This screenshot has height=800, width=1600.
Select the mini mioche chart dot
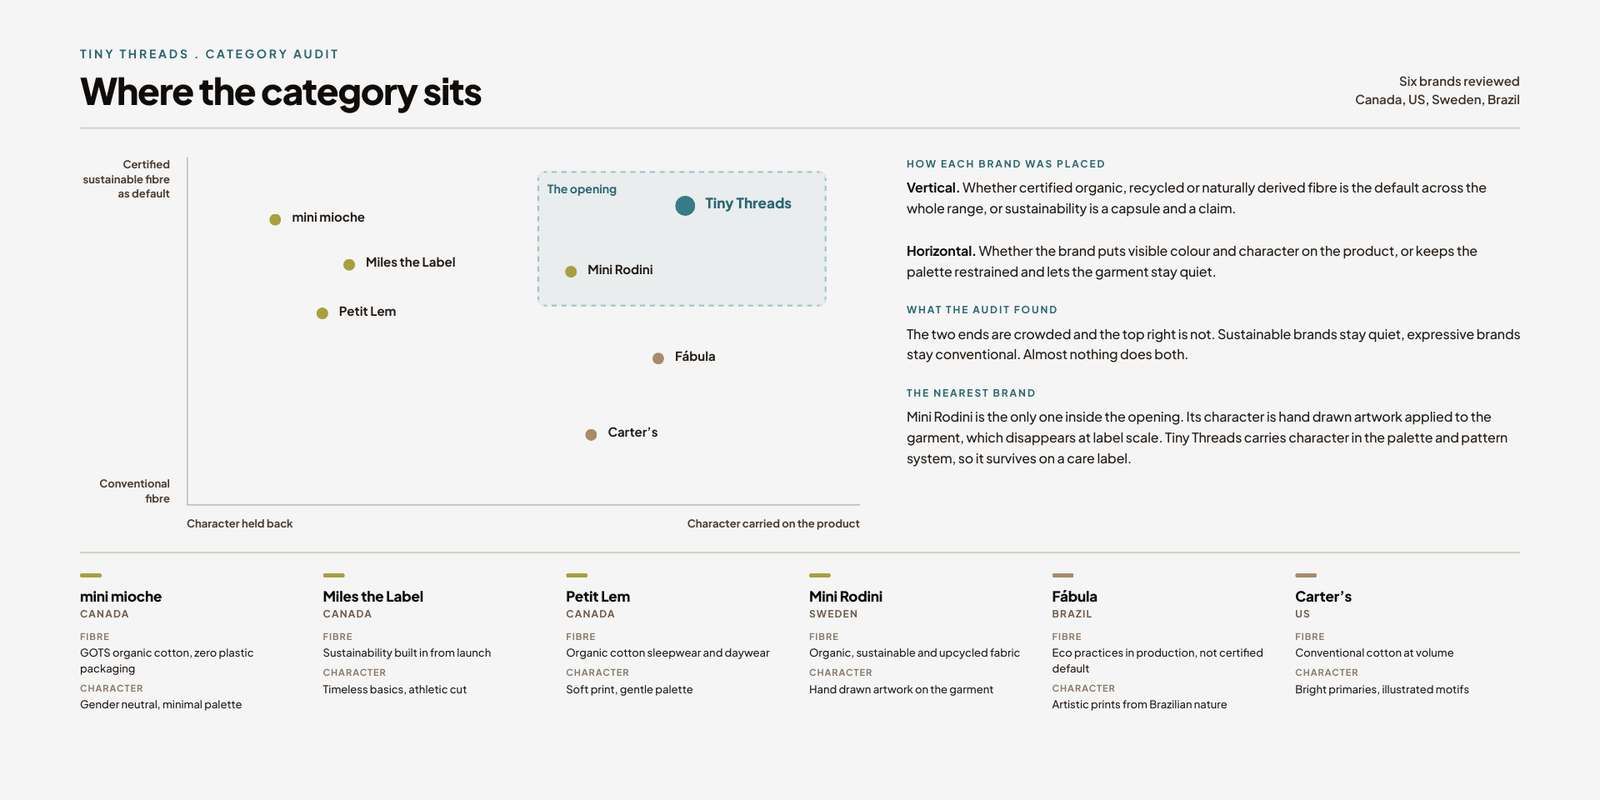(x=275, y=219)
